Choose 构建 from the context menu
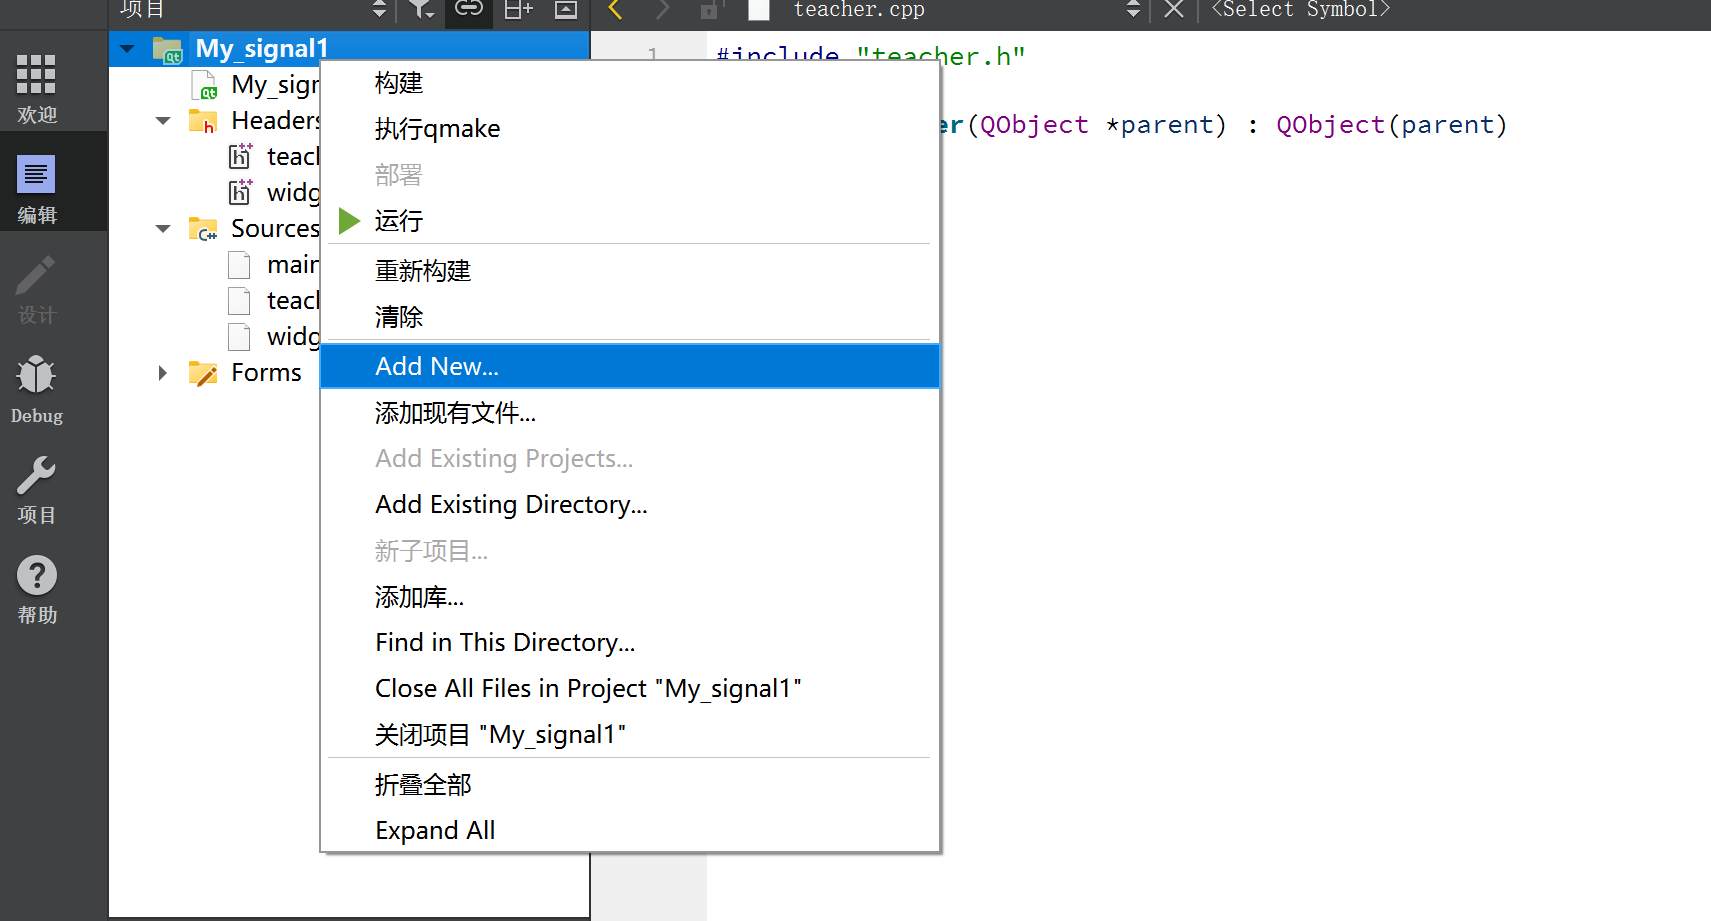 629,83
